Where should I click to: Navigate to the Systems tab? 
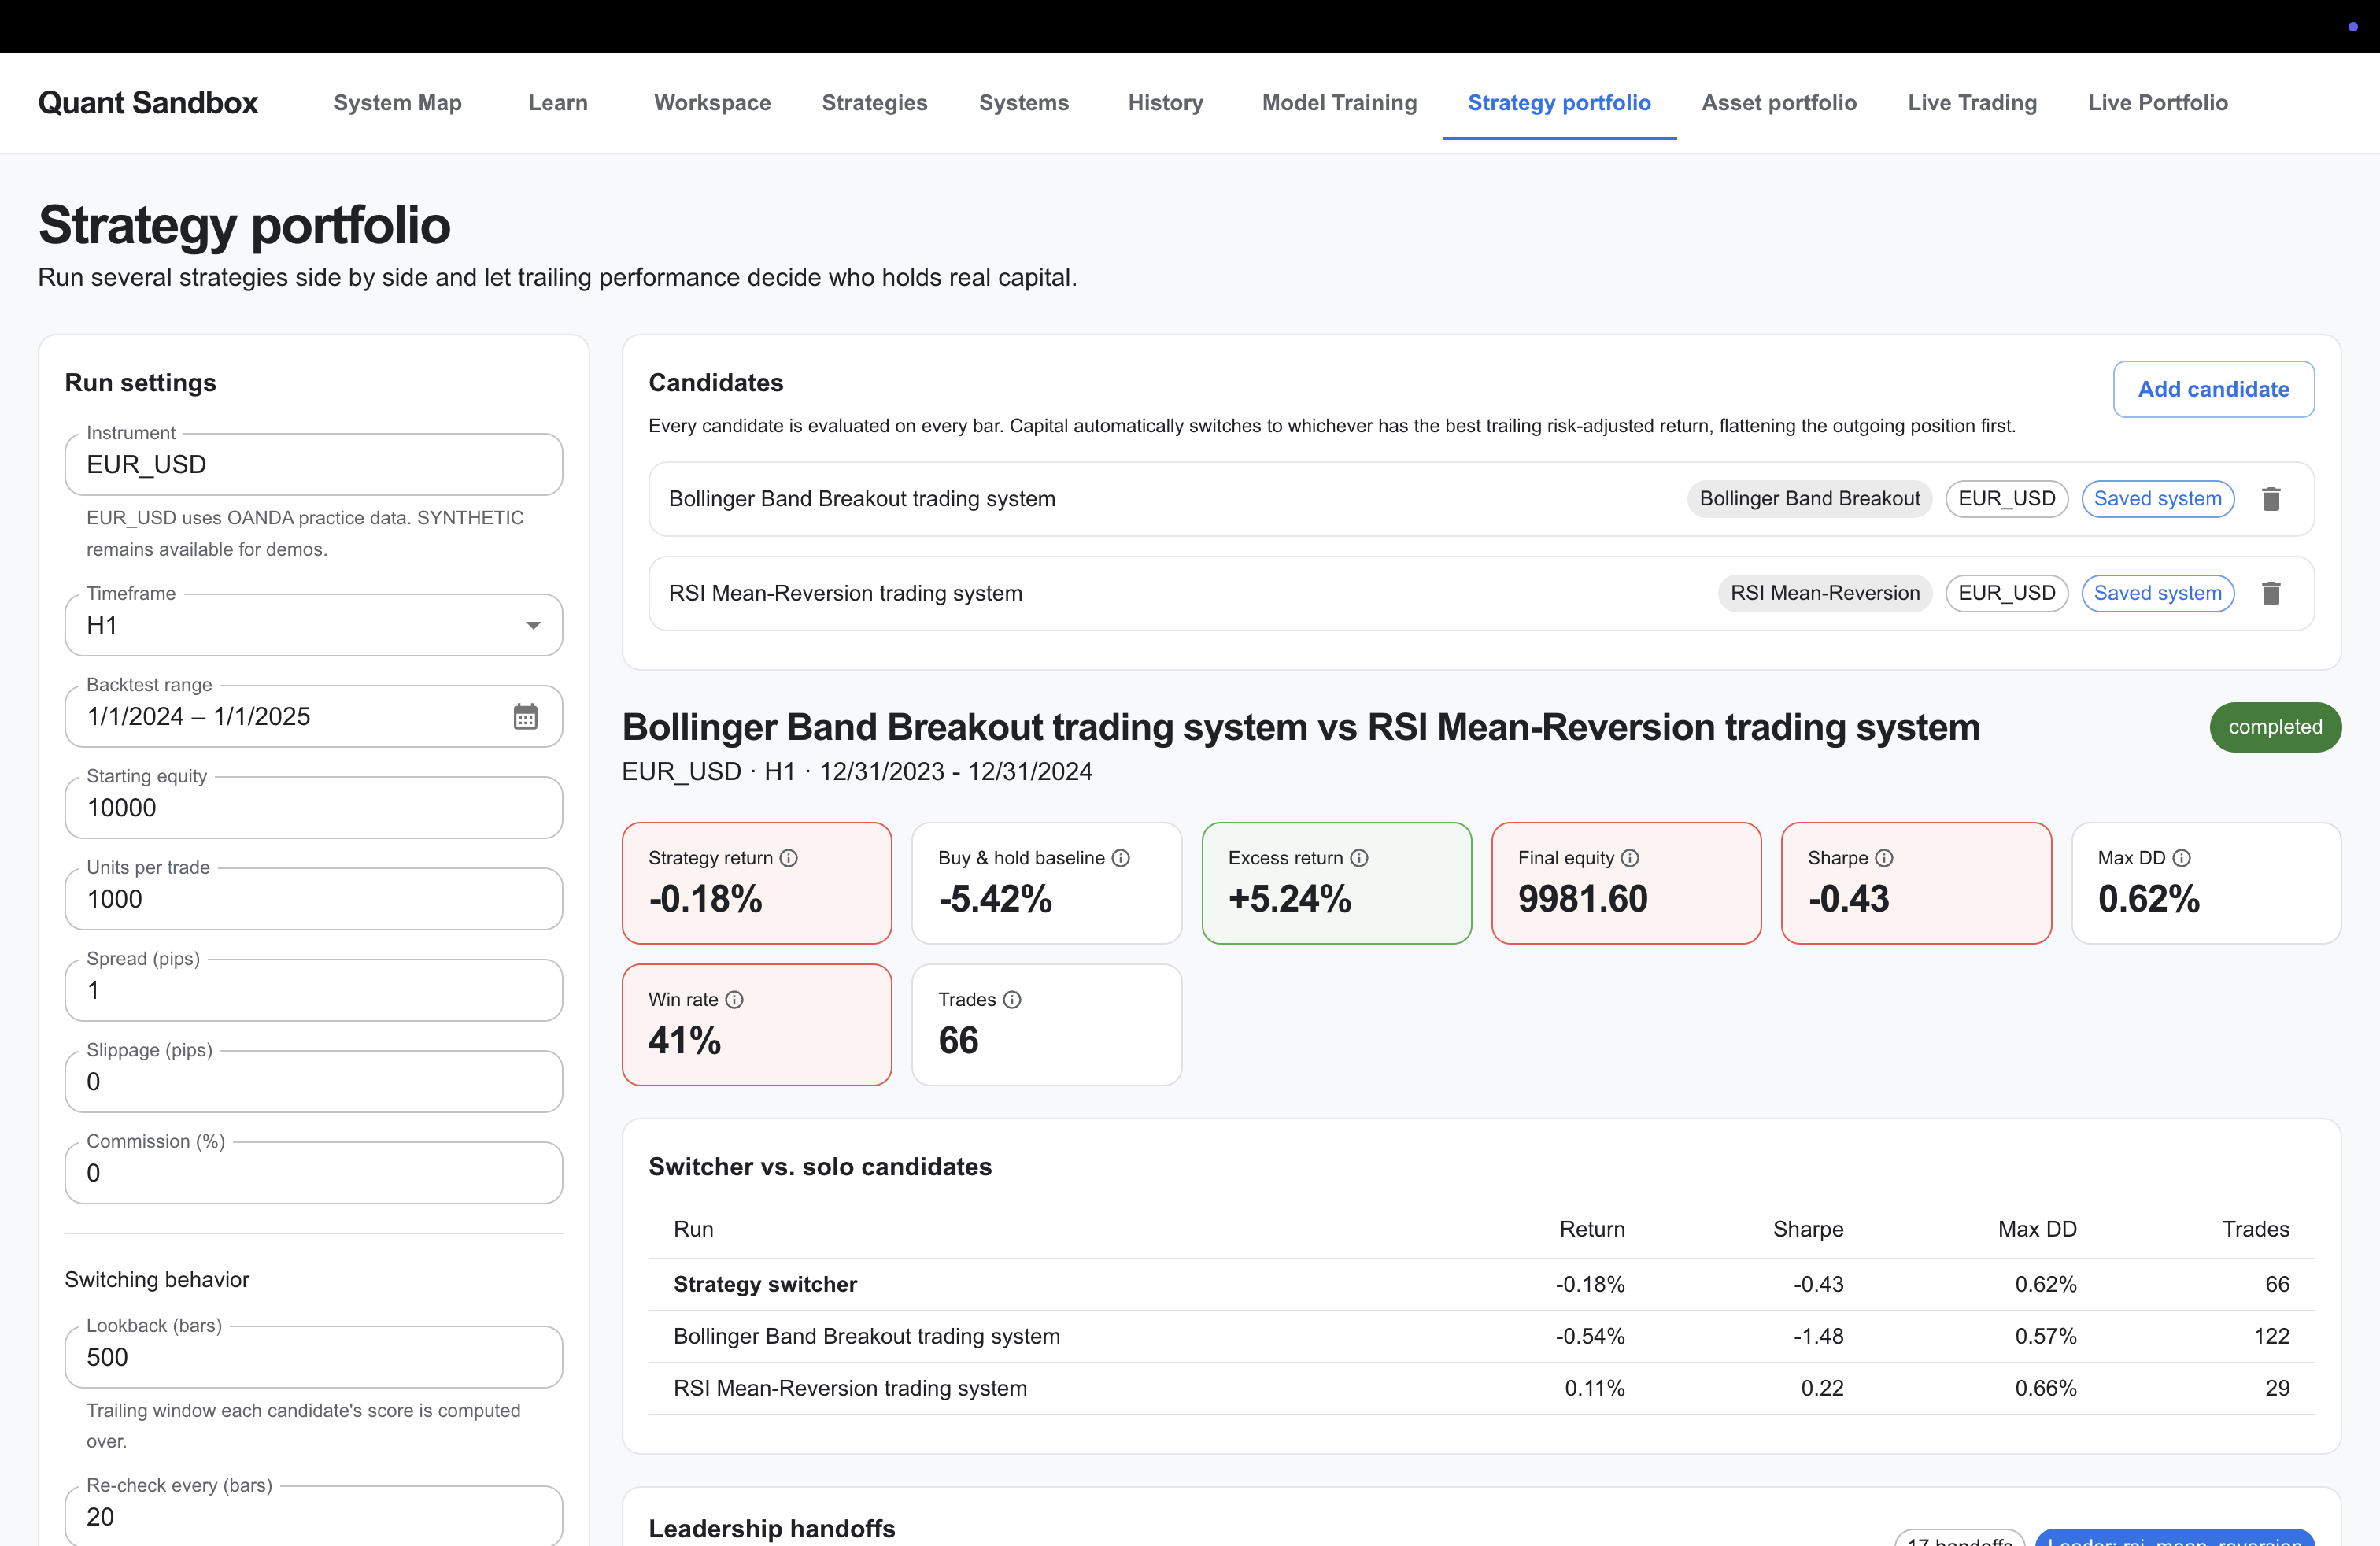[1023, 103]
